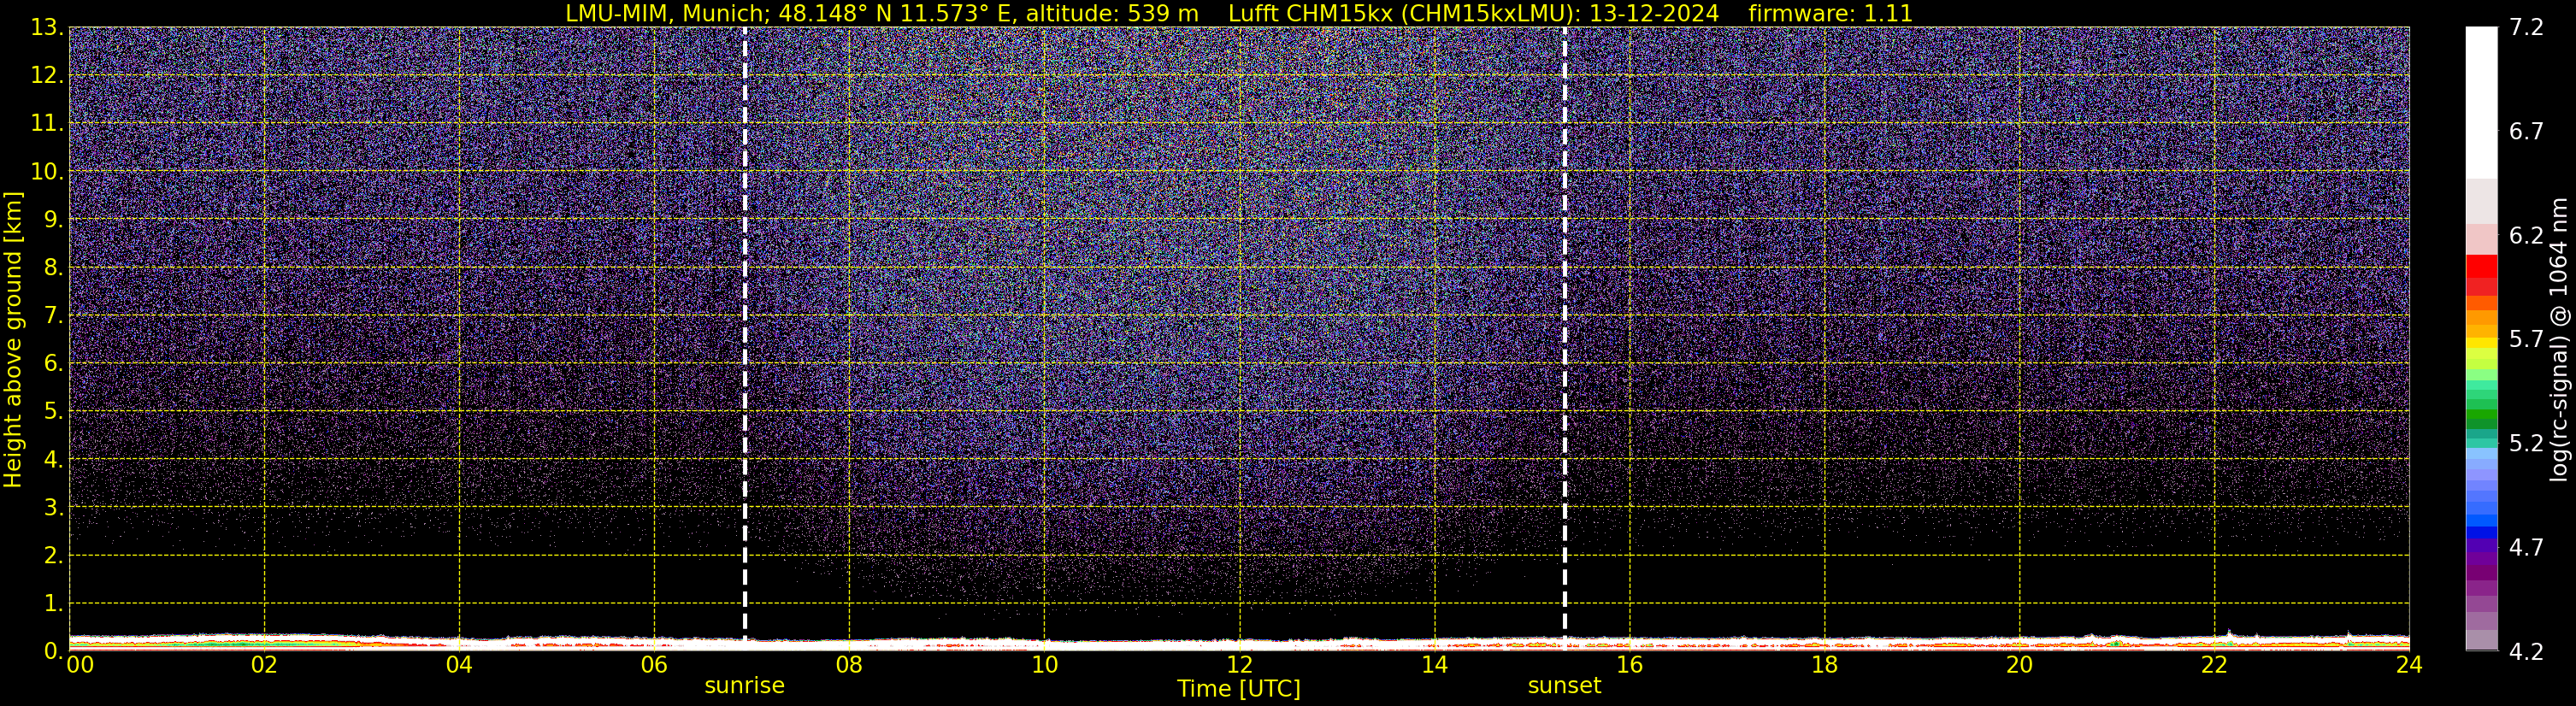
Task: Click the height axis tick "3."
Action: pos(53,507)
